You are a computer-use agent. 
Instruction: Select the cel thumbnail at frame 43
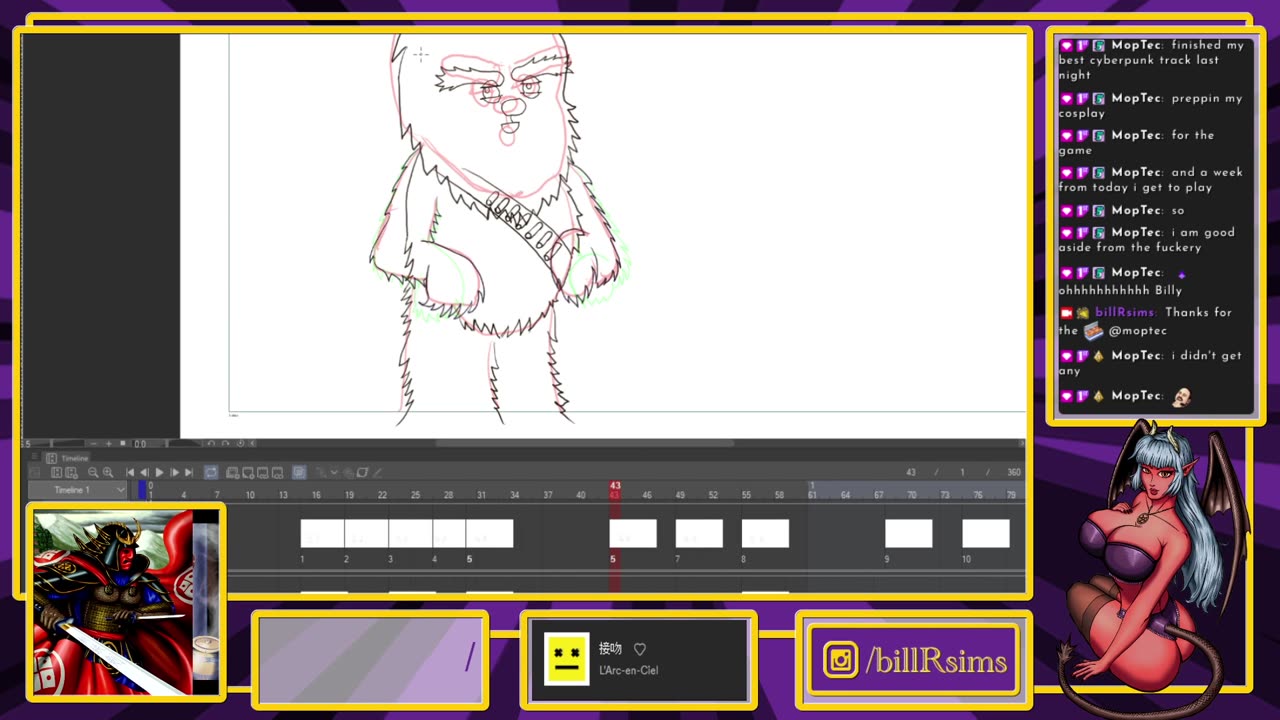coord(633,533)
